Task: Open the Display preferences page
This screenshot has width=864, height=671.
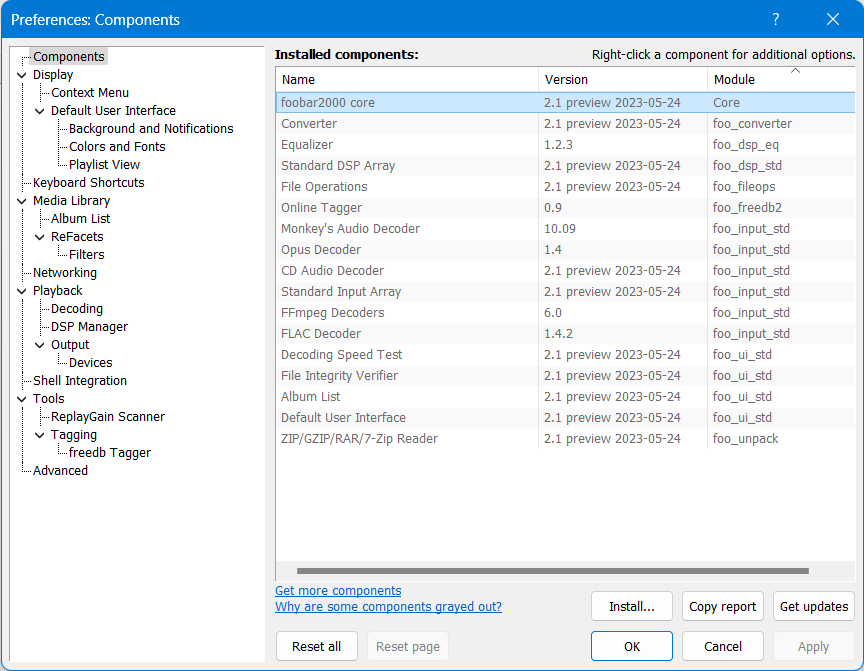Action: [x=53, y=75]
